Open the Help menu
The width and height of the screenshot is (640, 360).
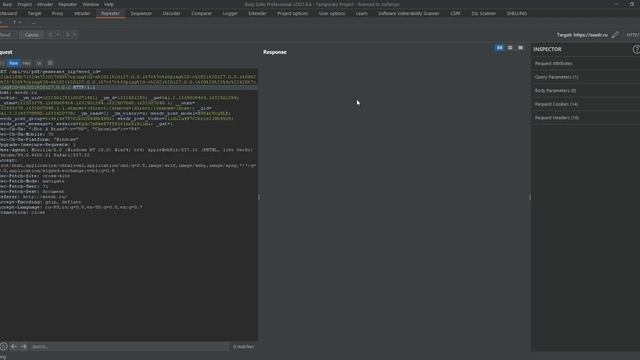(109, 4)
